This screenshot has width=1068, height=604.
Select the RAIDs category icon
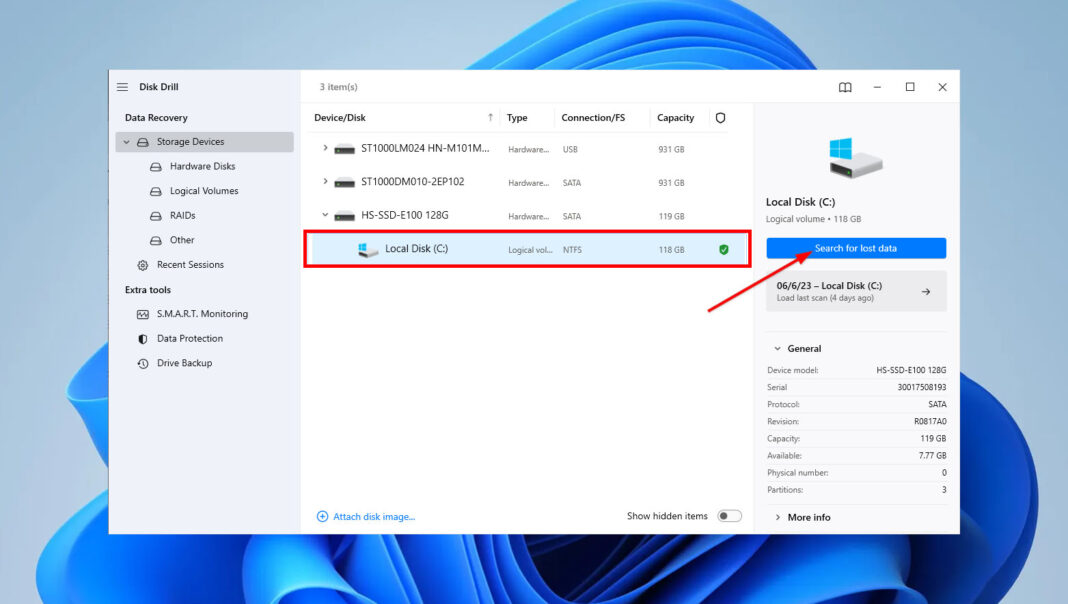pyautogui.click(x=155, y=215)
